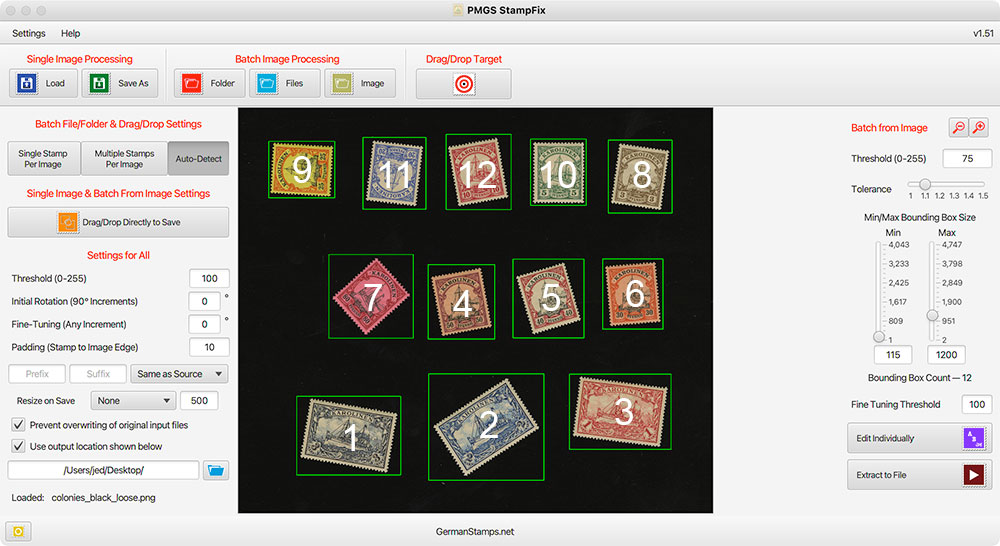Click the zoom in magnifier icon

pos(979,127)
